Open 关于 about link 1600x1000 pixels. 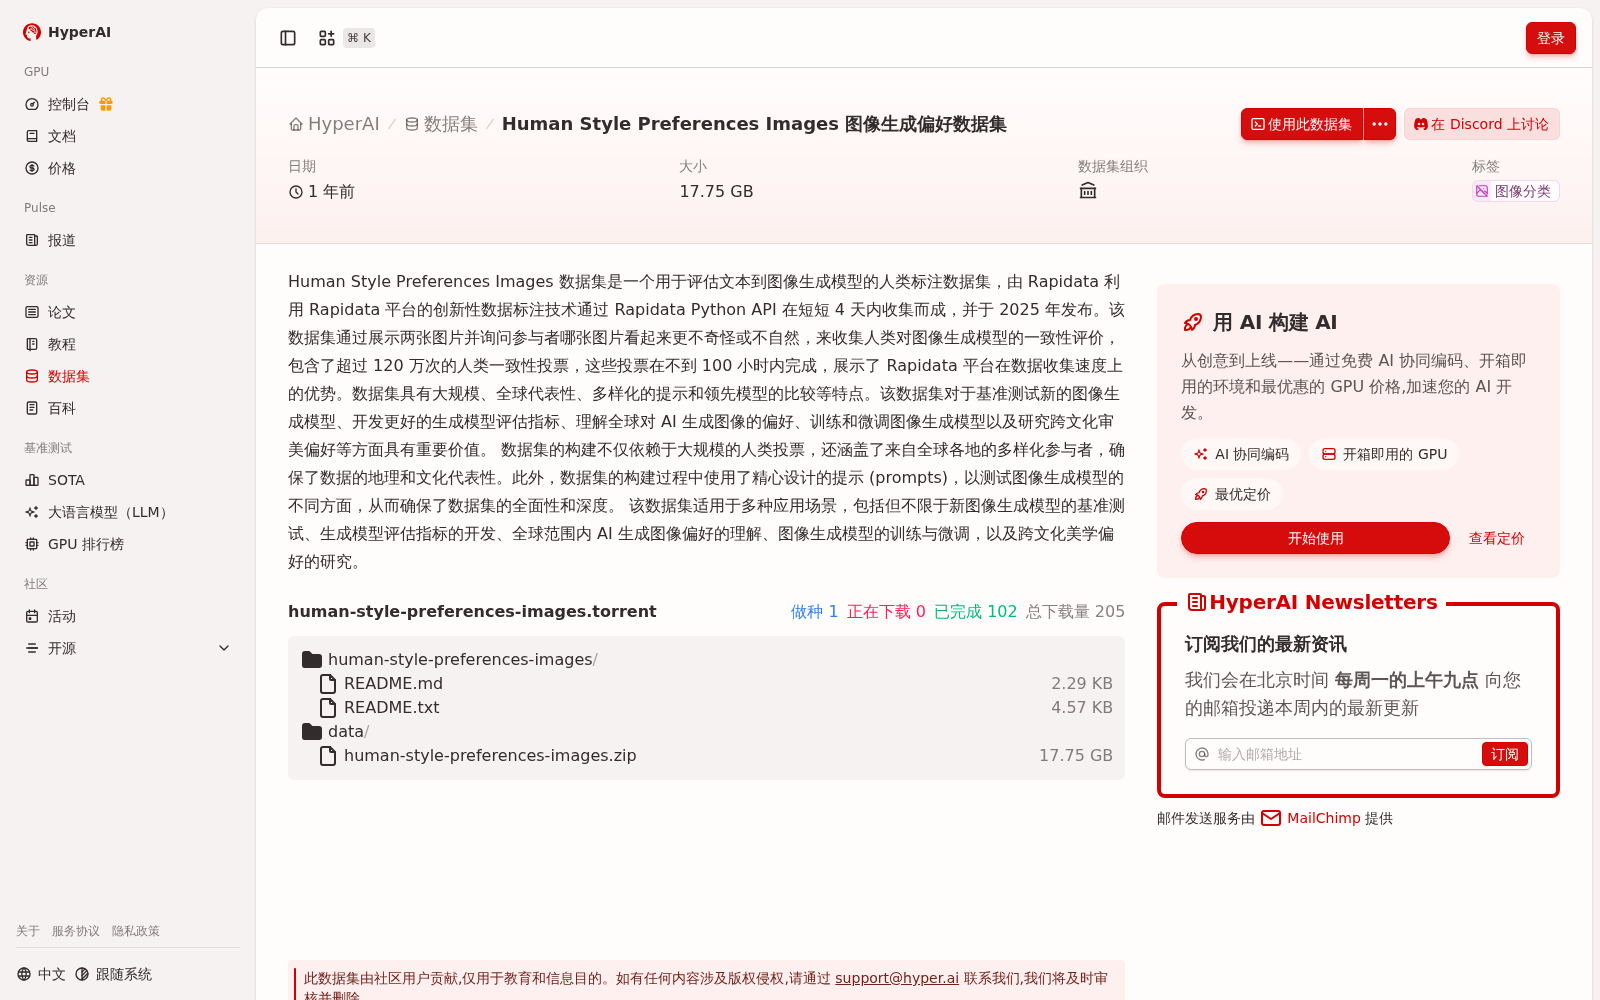(x=28, y=931)
